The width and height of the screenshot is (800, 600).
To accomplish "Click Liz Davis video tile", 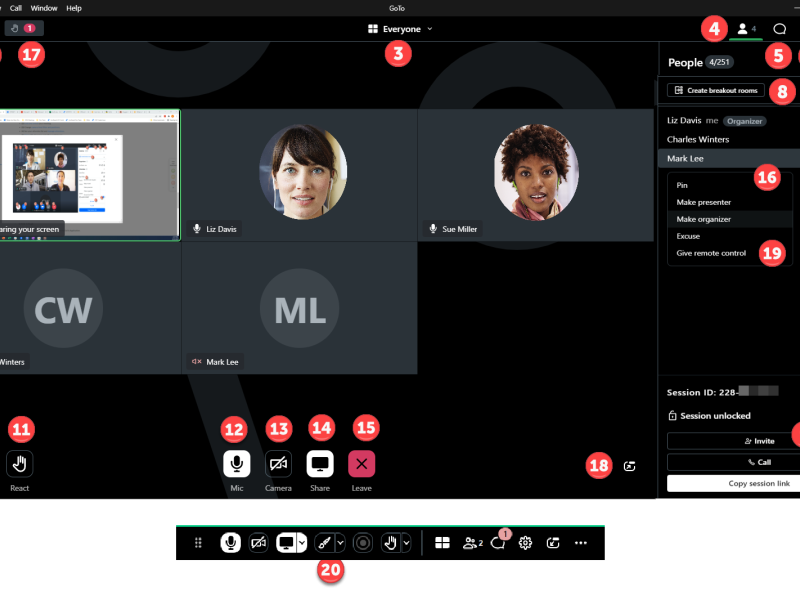I will [x=299, y=175].
